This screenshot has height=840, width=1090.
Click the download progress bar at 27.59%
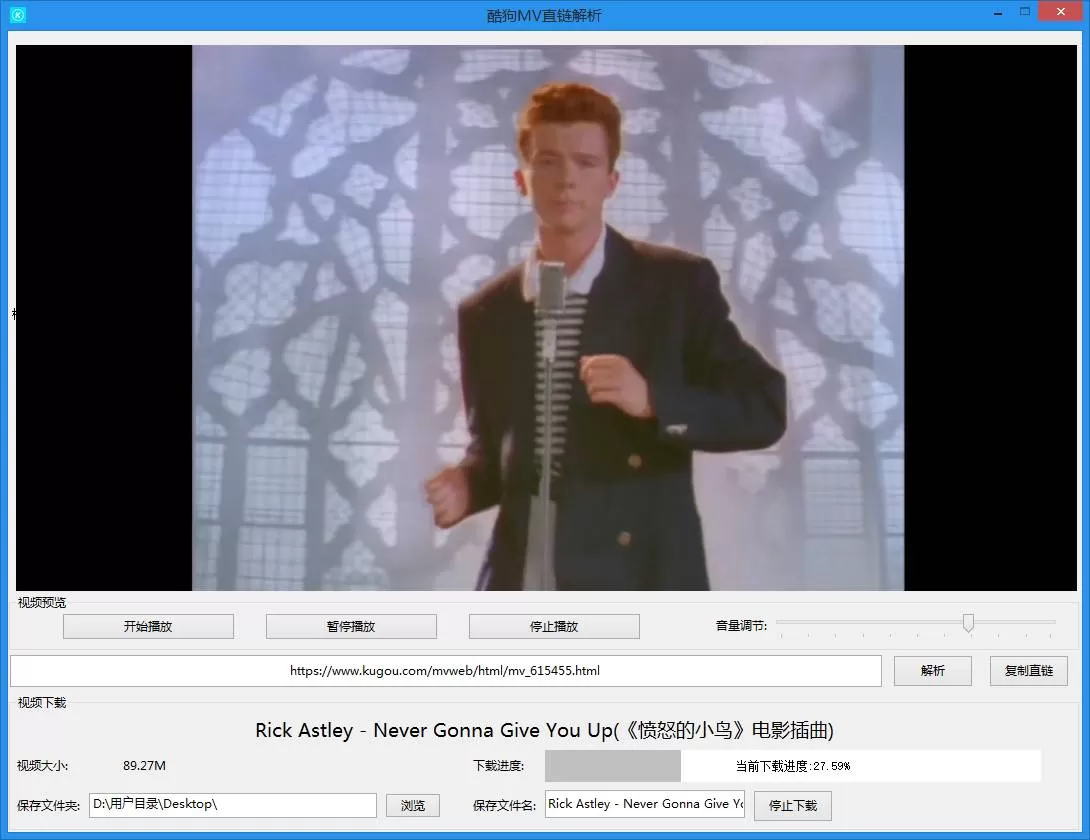[x=792, y=766]
